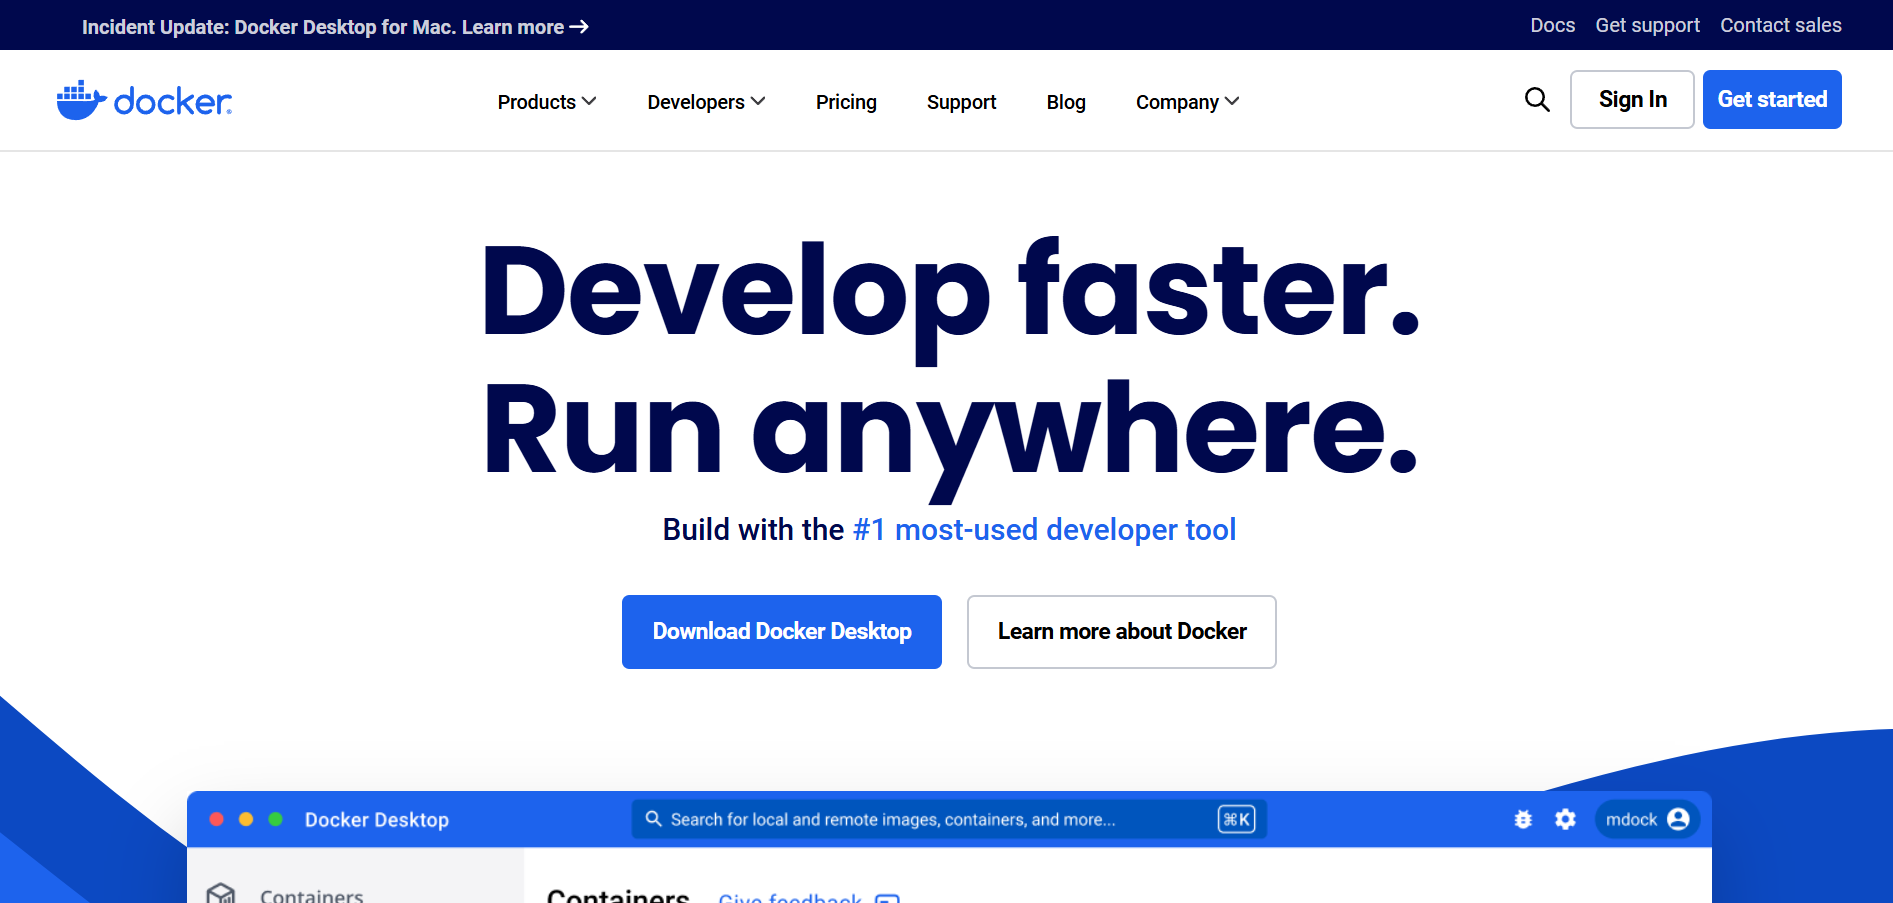
Task: Click the Sign In button
Action: (x=1632, y=100)
